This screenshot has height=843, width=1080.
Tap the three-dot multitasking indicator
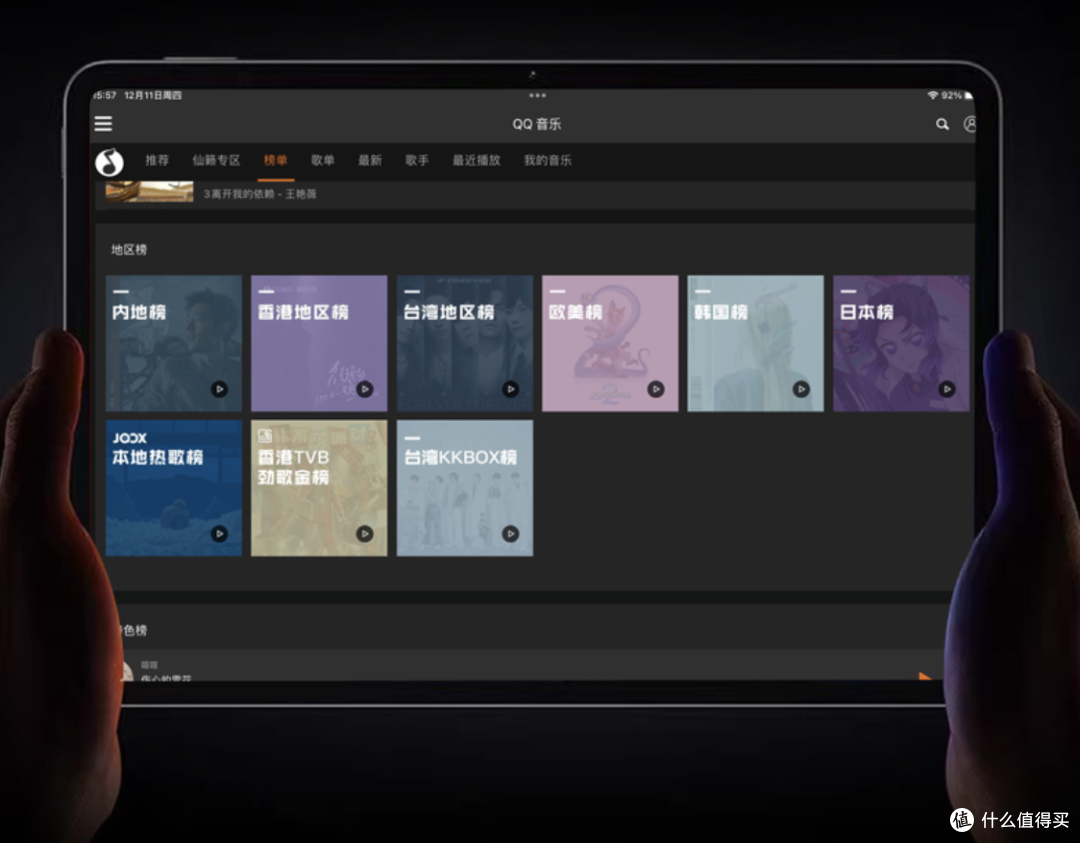tap(537, 96)
